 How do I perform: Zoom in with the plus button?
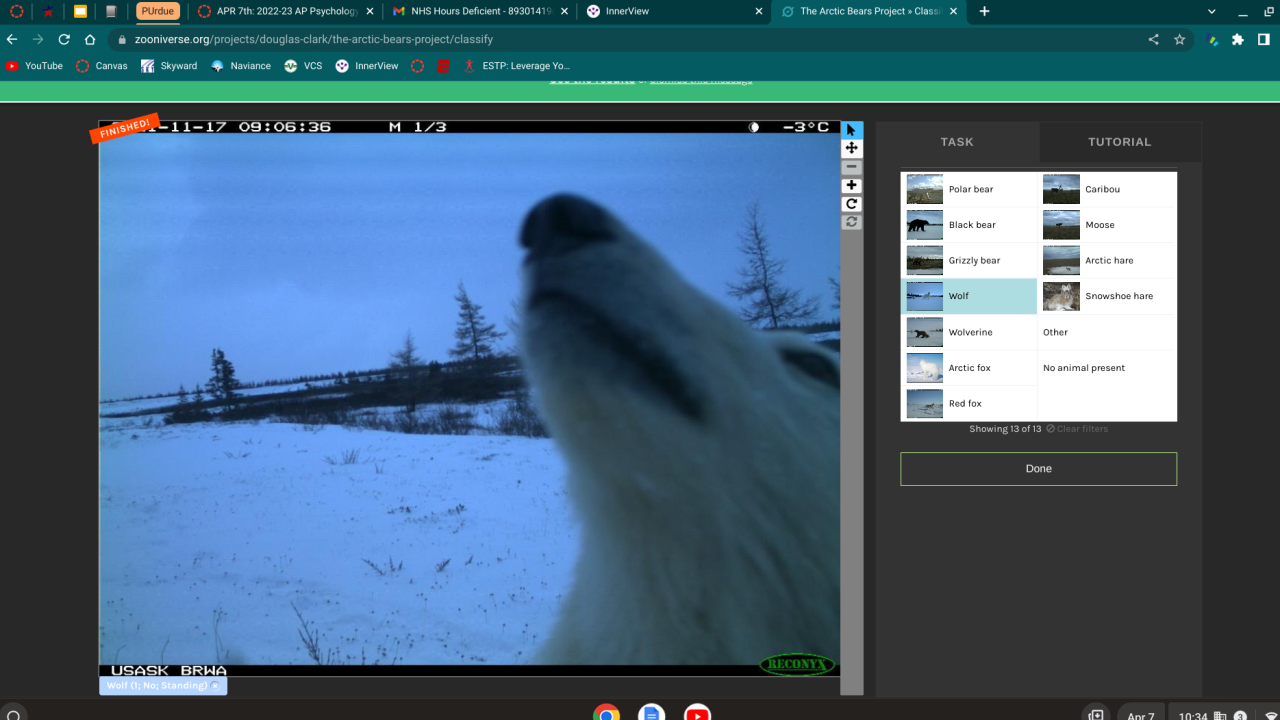coord(852,185)
